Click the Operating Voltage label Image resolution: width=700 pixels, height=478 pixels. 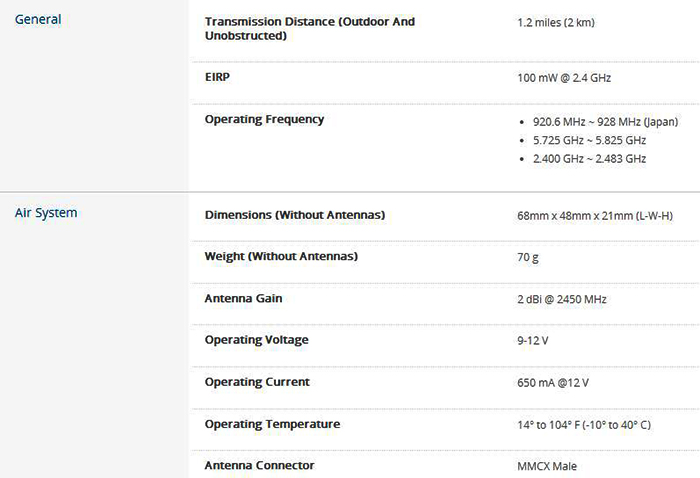[257, 340]
